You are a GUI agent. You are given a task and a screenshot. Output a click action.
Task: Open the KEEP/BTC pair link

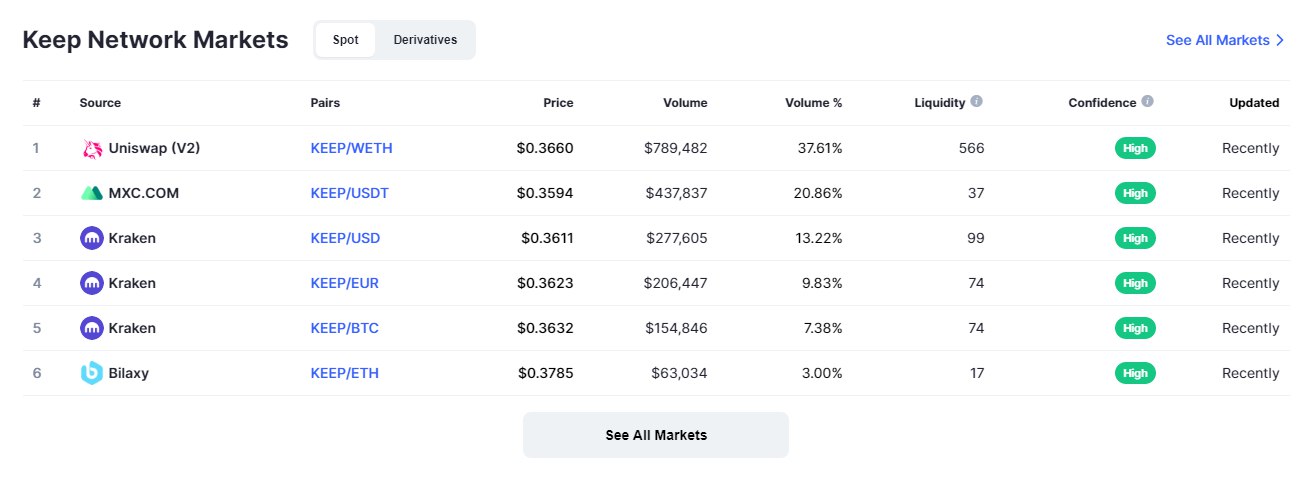point(344,328)
